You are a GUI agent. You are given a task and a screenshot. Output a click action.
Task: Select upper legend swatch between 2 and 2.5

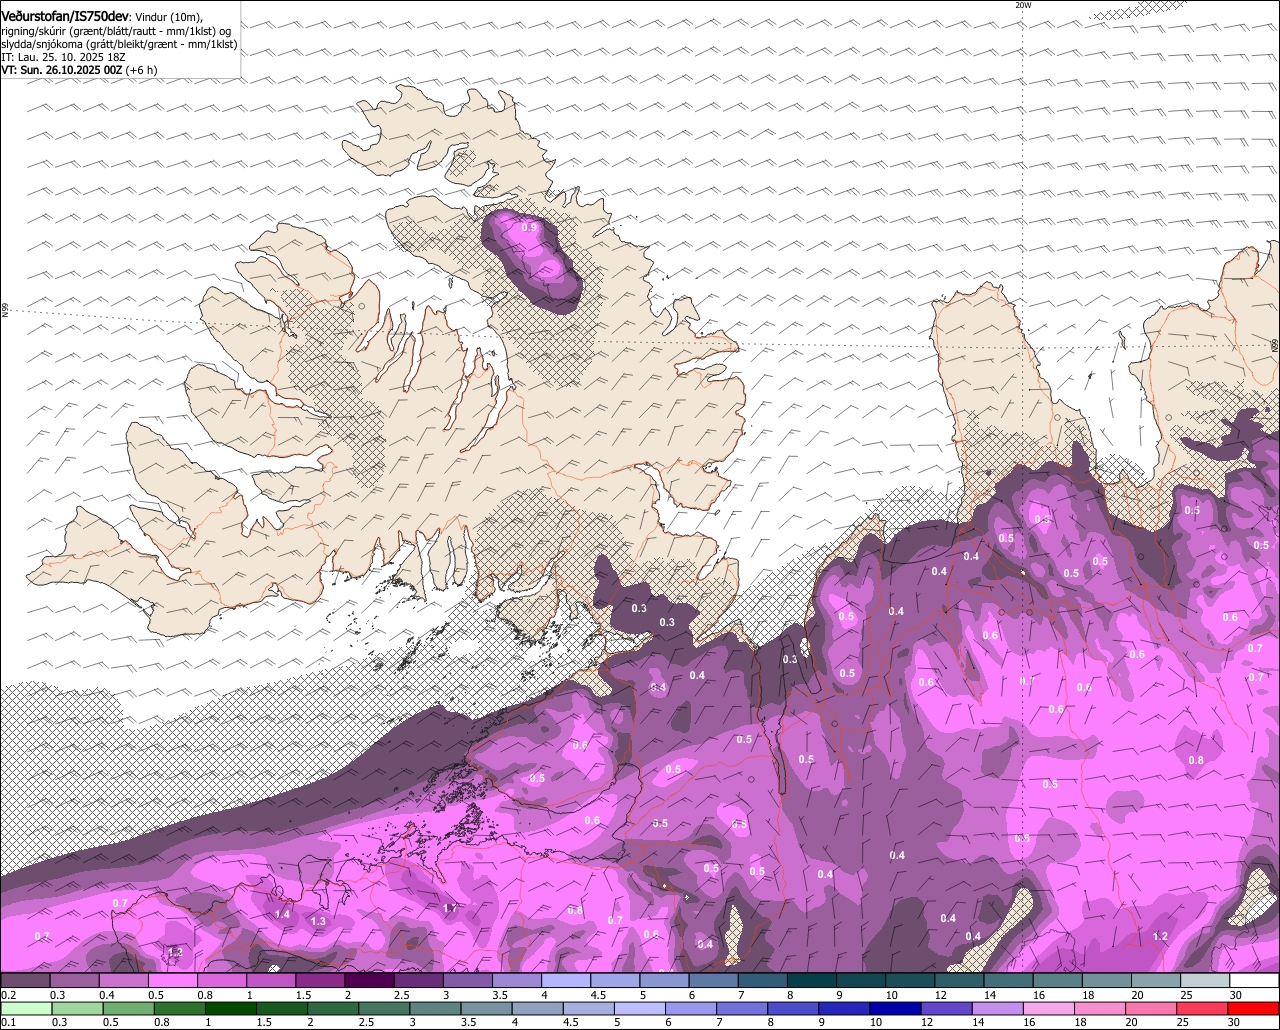coord(369,980)
